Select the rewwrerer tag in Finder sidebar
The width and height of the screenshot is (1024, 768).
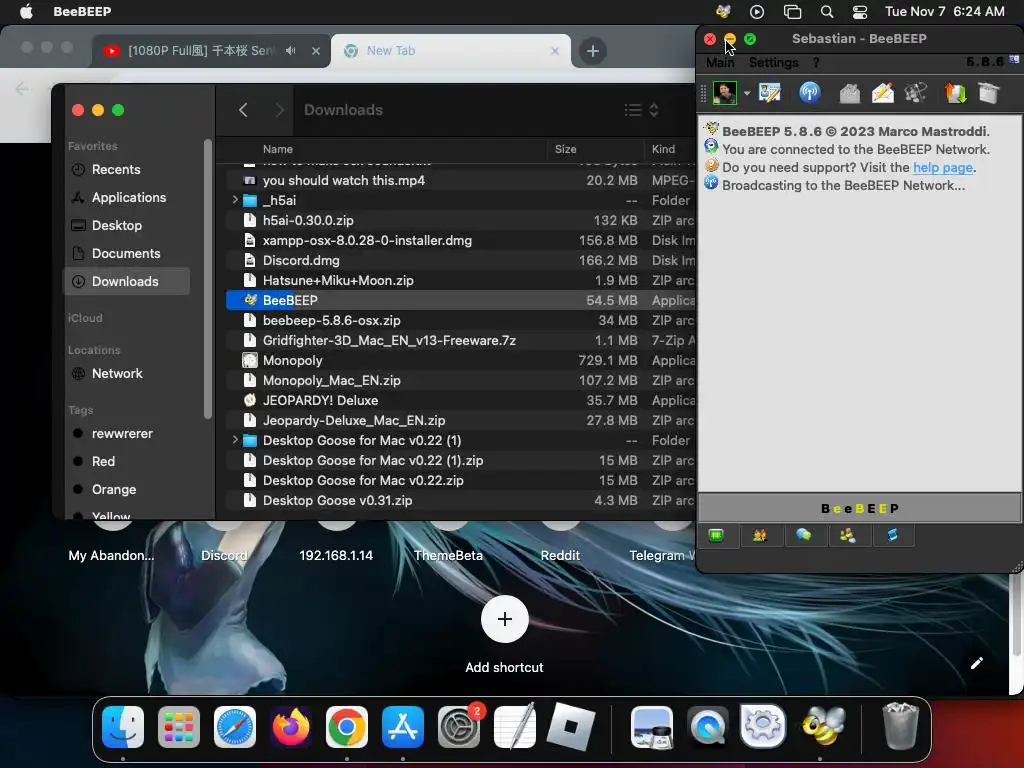127,434
